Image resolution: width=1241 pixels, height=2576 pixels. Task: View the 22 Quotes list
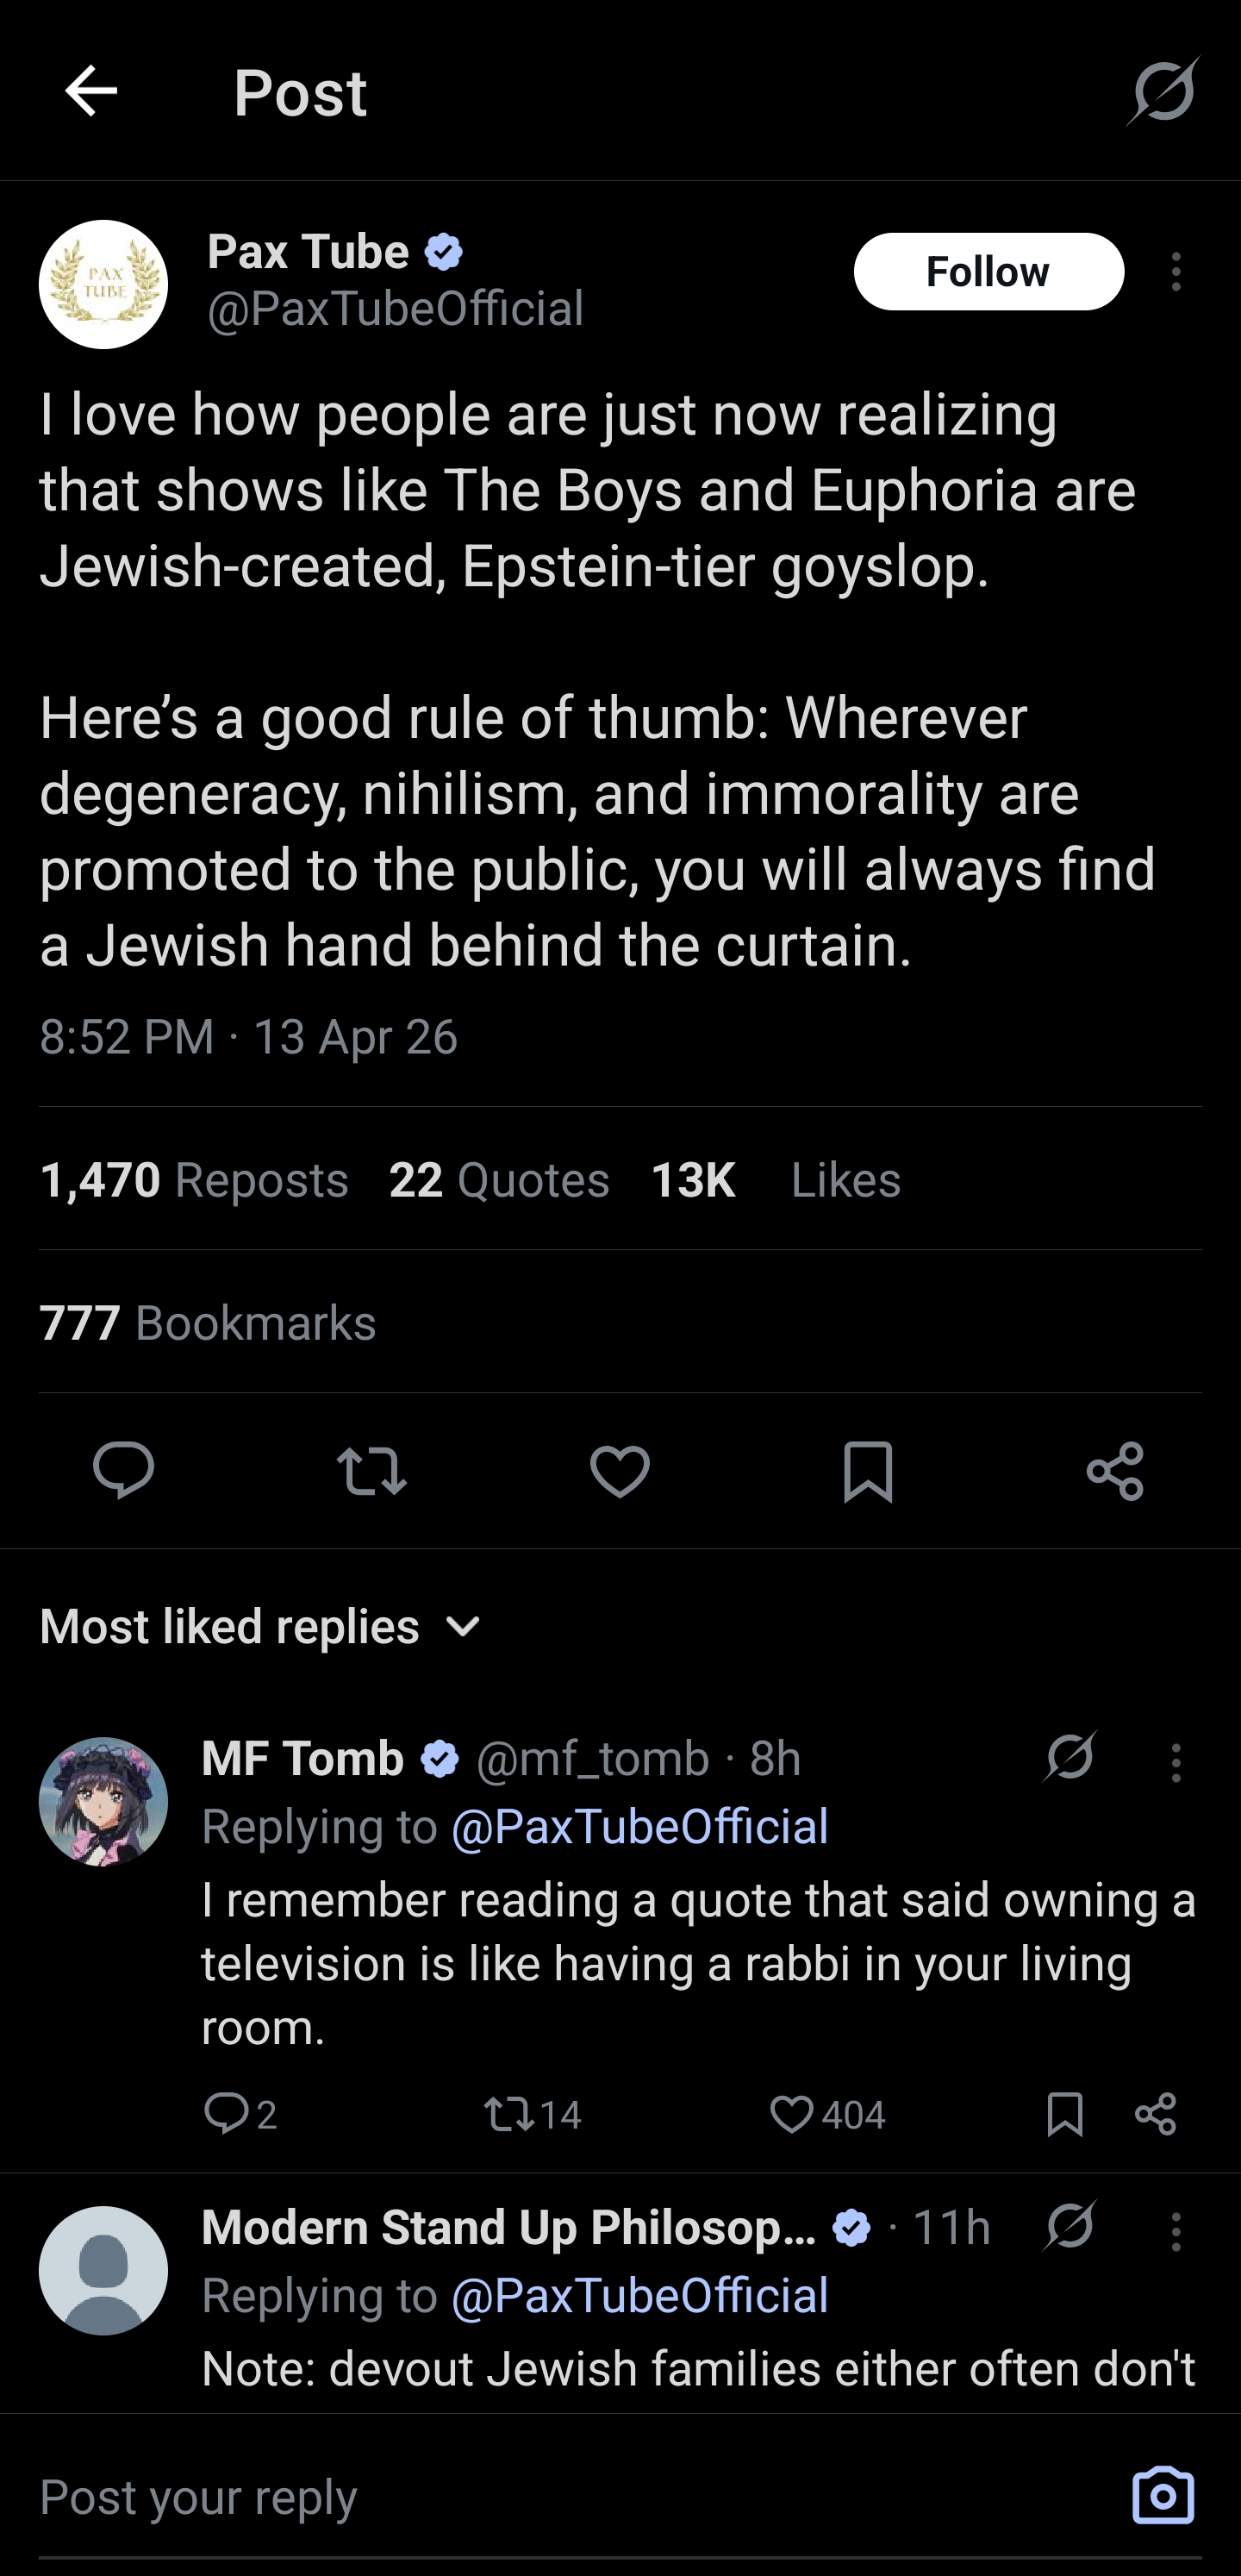click(x=499, y=1179)
